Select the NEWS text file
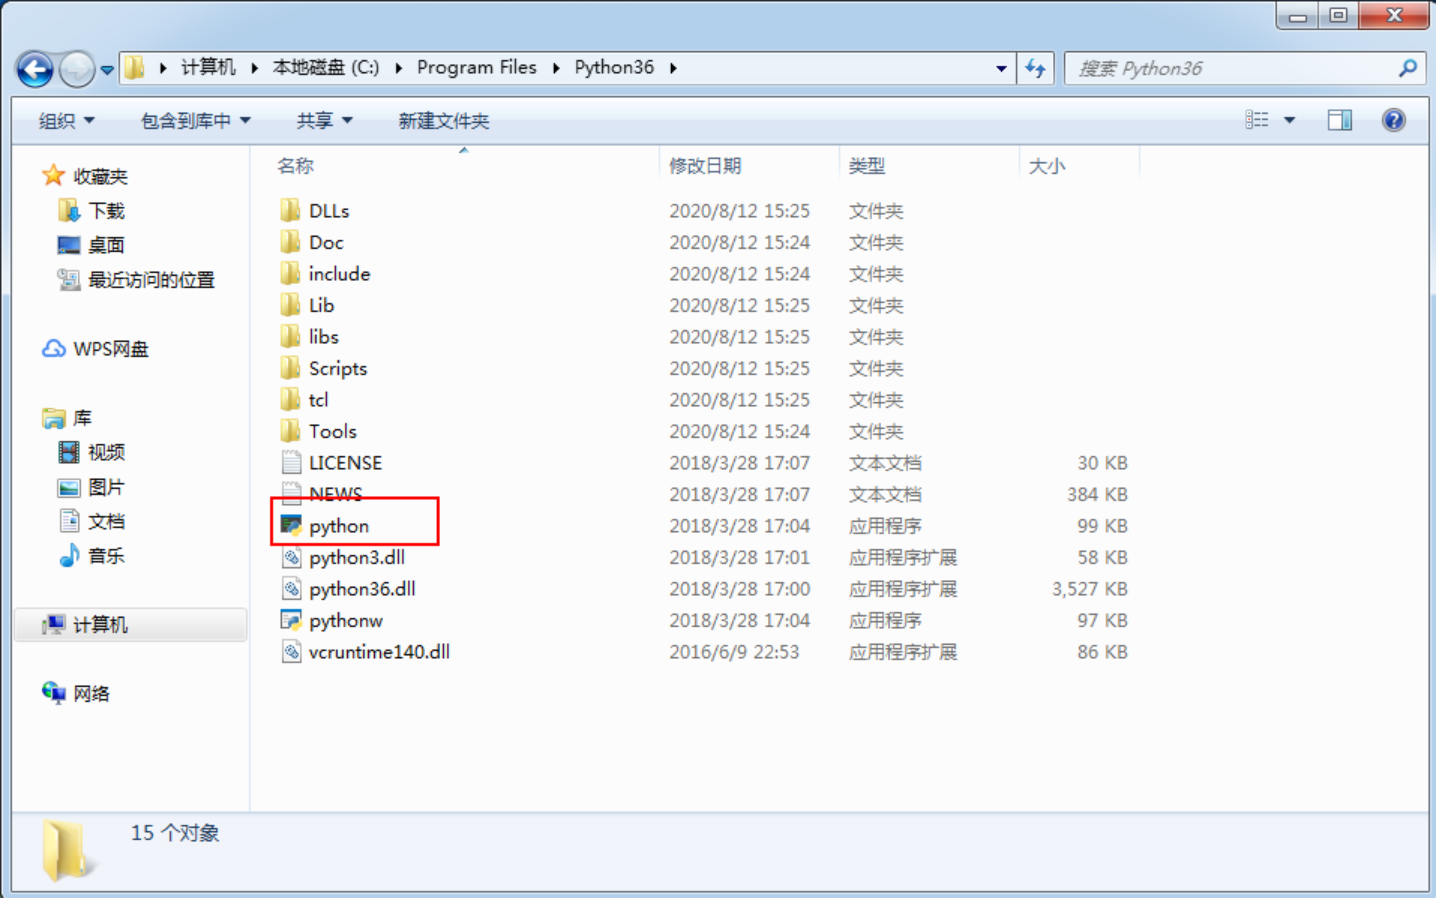Screen dimensions: 1437x898 [336, 494]
